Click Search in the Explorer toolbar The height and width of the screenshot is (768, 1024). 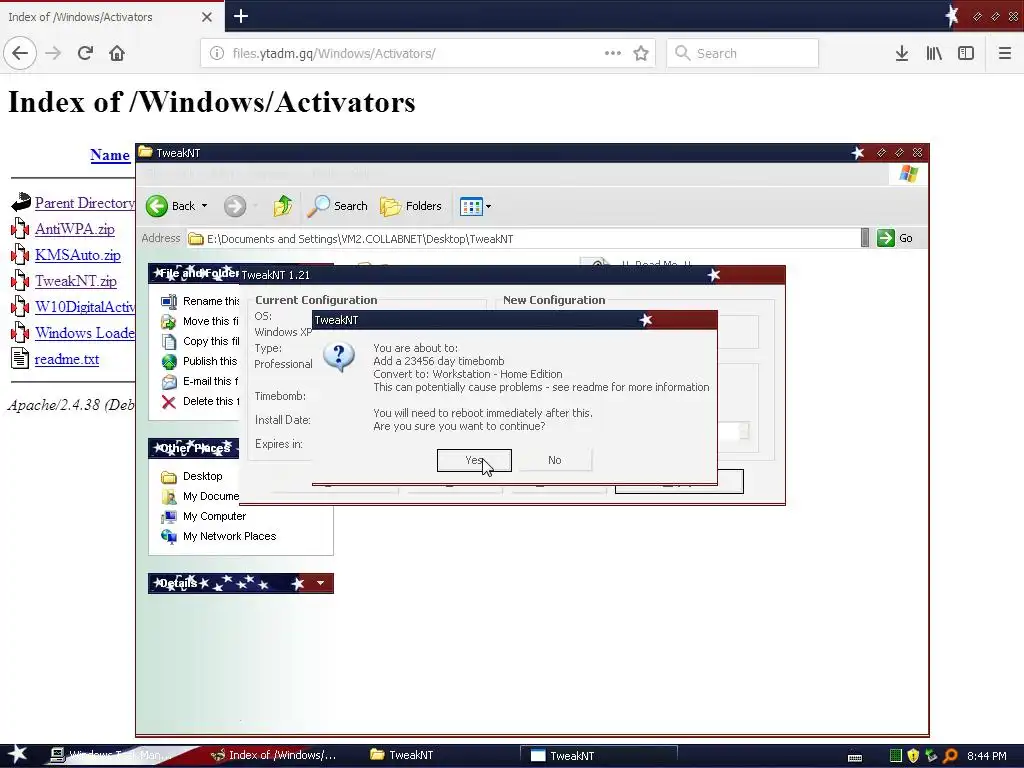(337, 206)
